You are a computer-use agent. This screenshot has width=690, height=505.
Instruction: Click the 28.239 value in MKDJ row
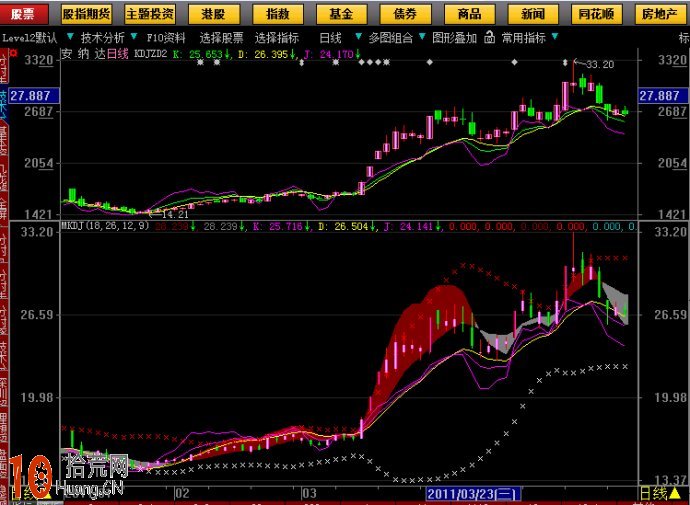pos(224,227)
